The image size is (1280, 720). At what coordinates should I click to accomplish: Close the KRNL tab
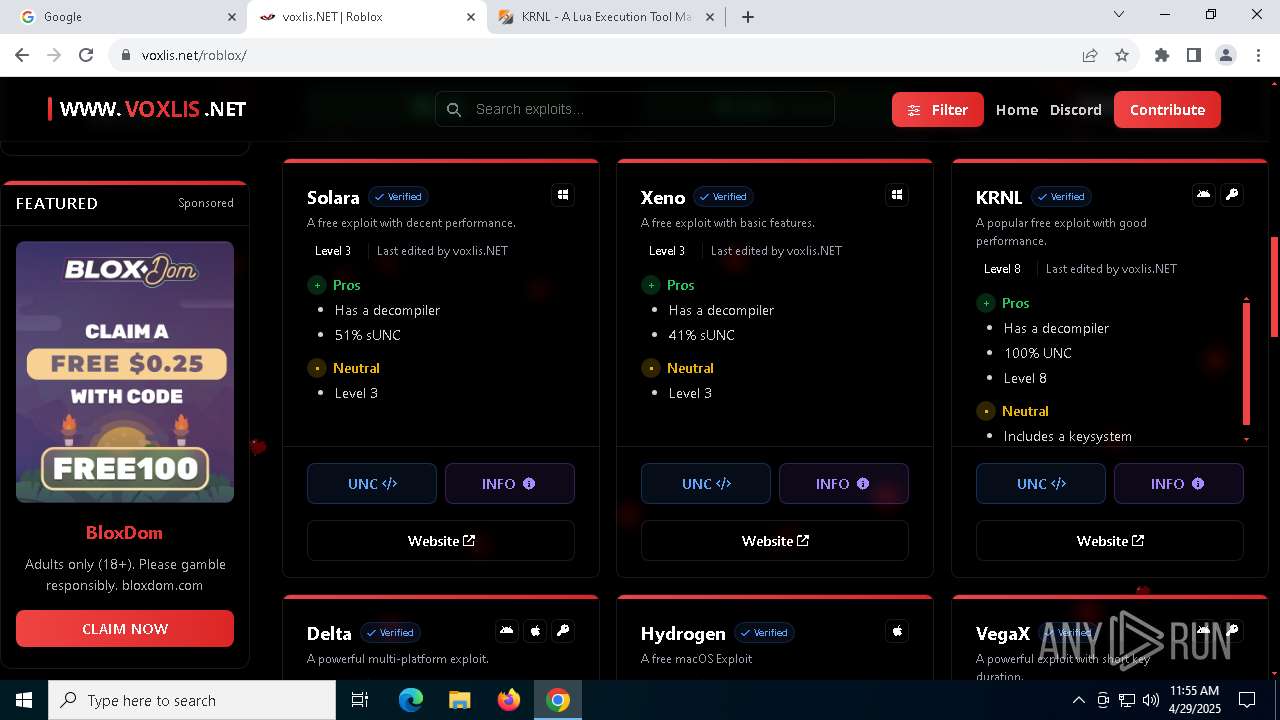(x=710, y=17)
